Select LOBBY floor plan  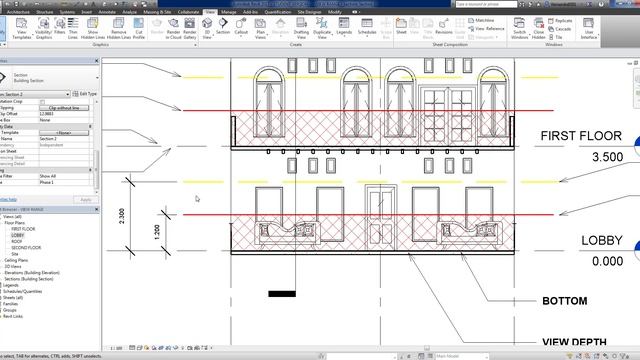pyautogui.click(x=18, y=235)
